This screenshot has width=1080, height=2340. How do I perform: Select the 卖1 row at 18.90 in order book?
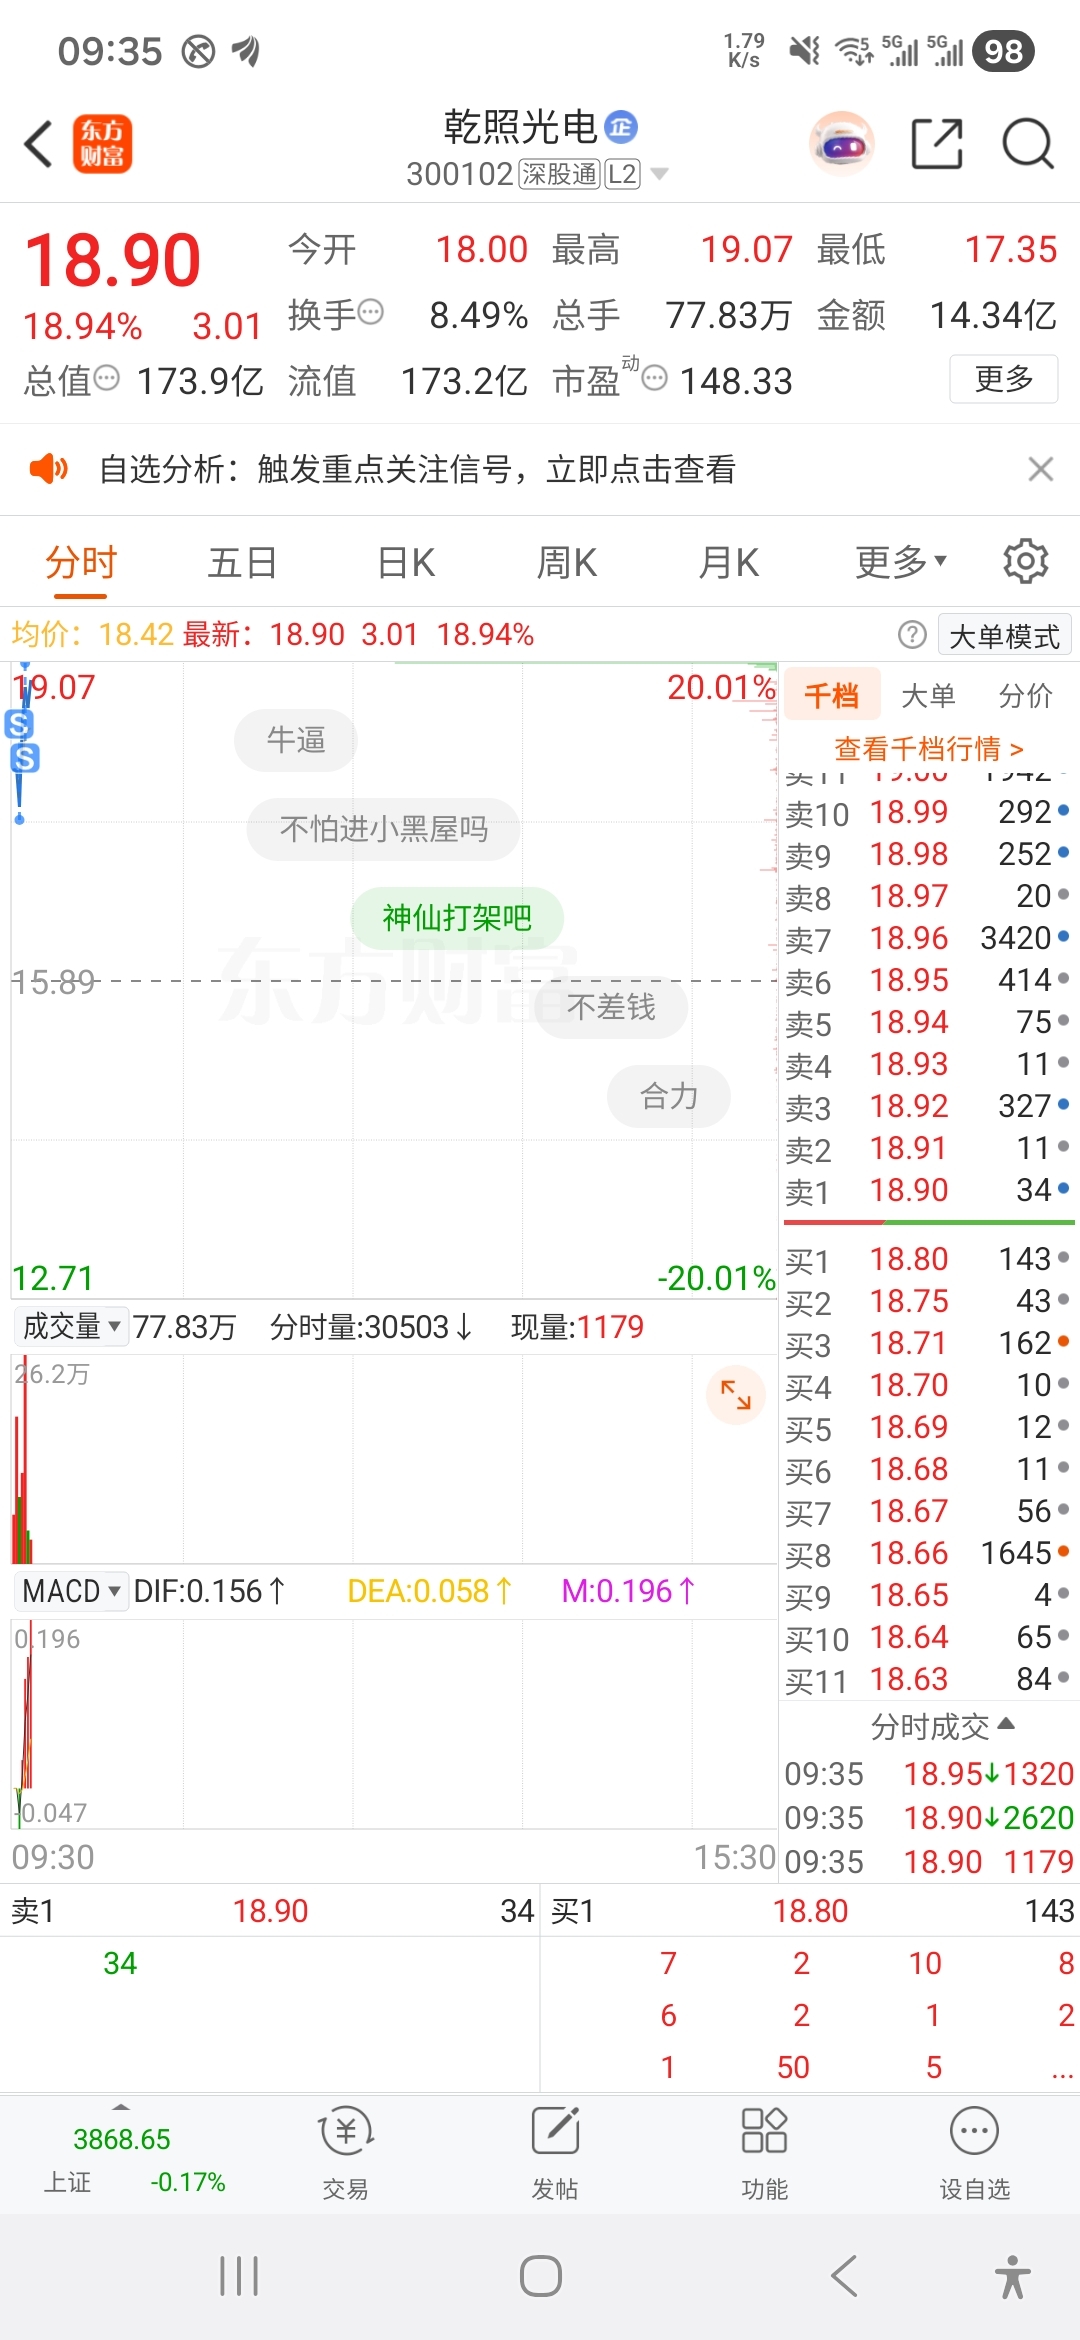click(928, 1190)
